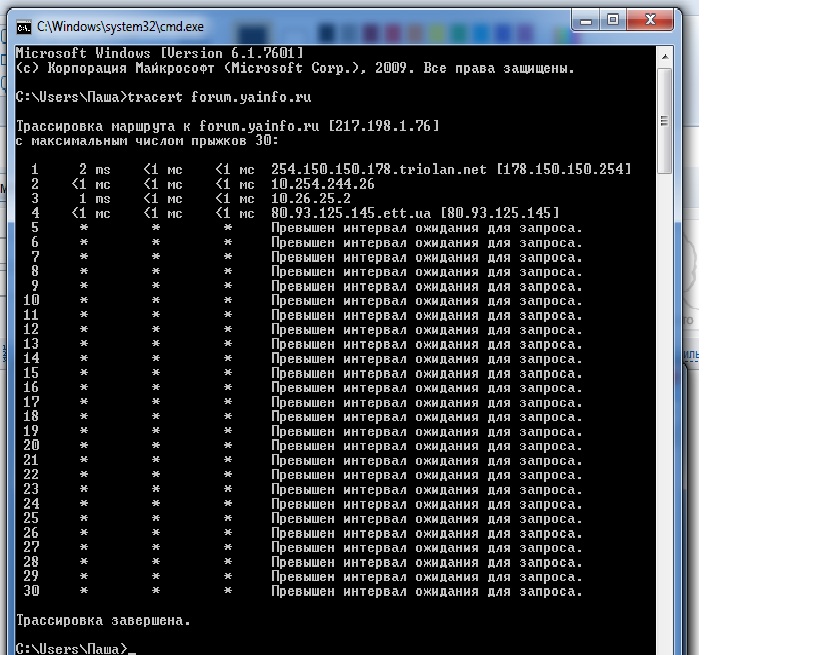Viewport: 819px width, 655px height.
Task: Click the hop number 12
Action: (31, 330)
